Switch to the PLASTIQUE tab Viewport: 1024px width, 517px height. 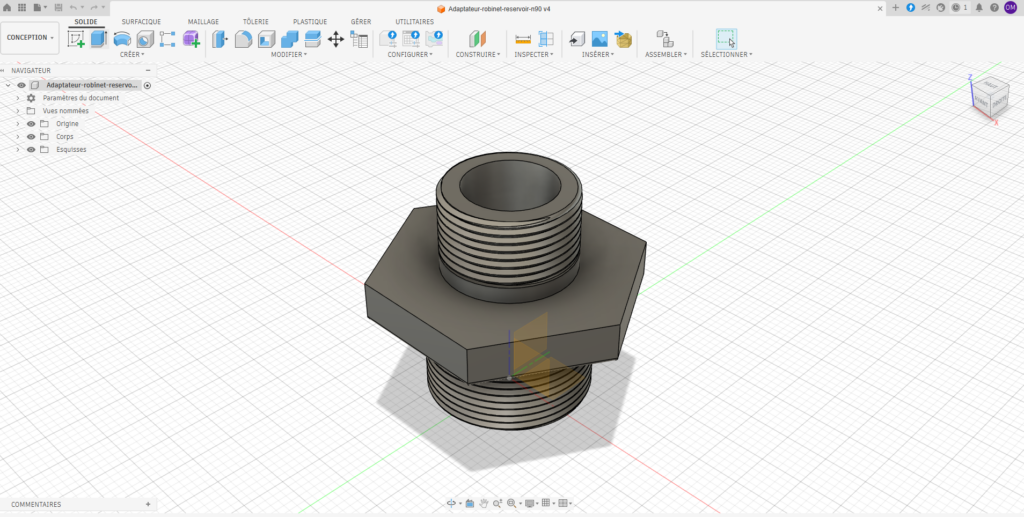tap(310, 22)
